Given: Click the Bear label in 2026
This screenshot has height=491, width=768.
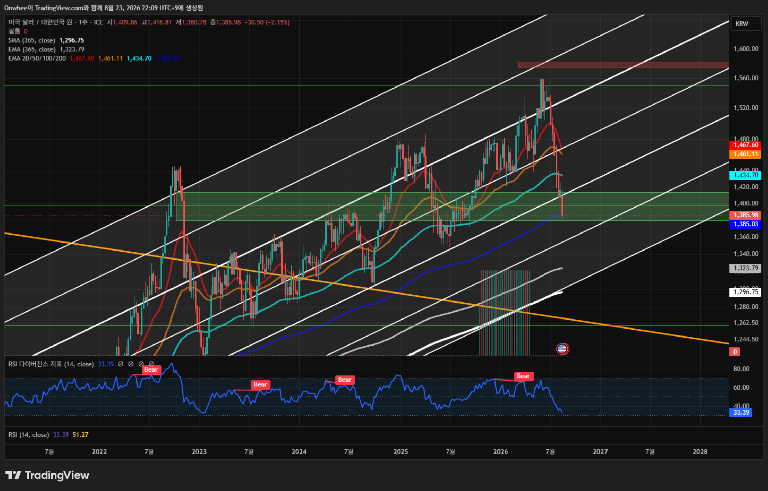Looking at the screenshot, I should (x=523, y=376).
